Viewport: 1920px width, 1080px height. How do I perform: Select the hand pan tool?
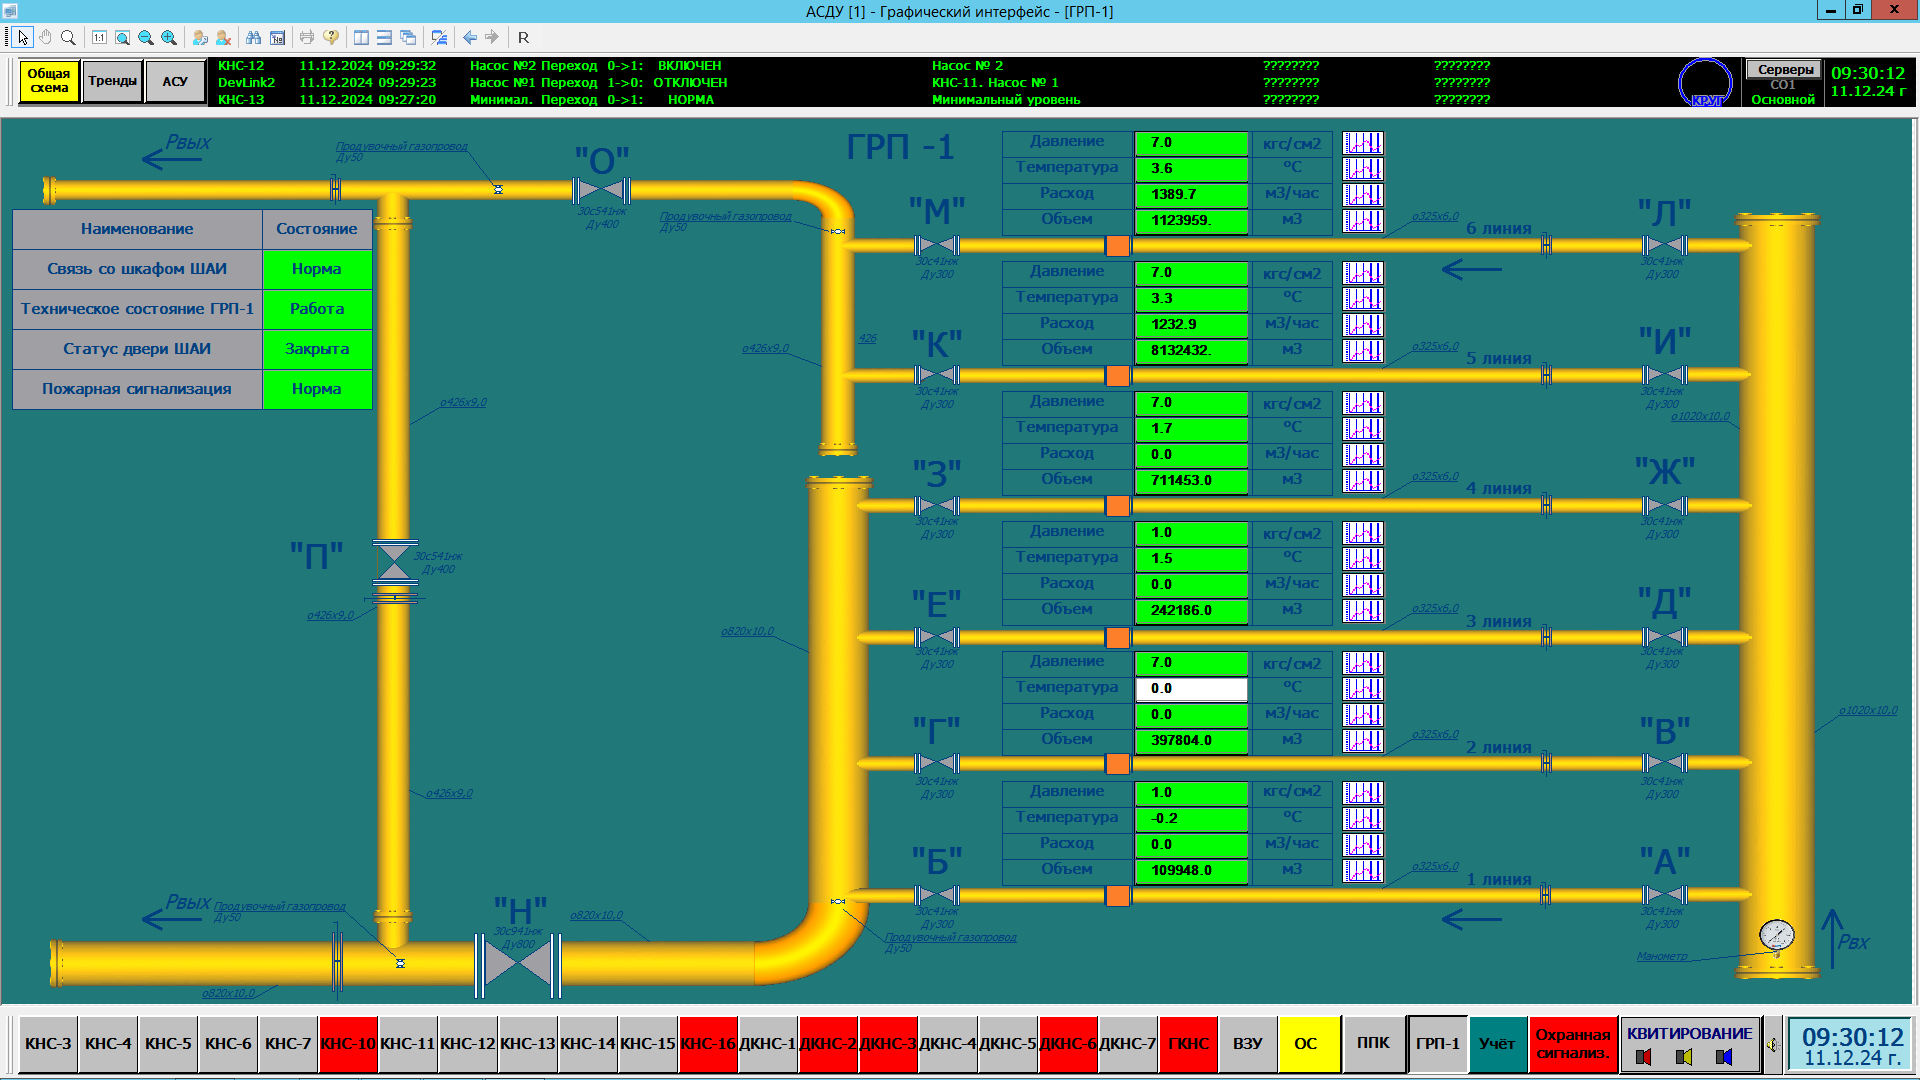(45, 37)
